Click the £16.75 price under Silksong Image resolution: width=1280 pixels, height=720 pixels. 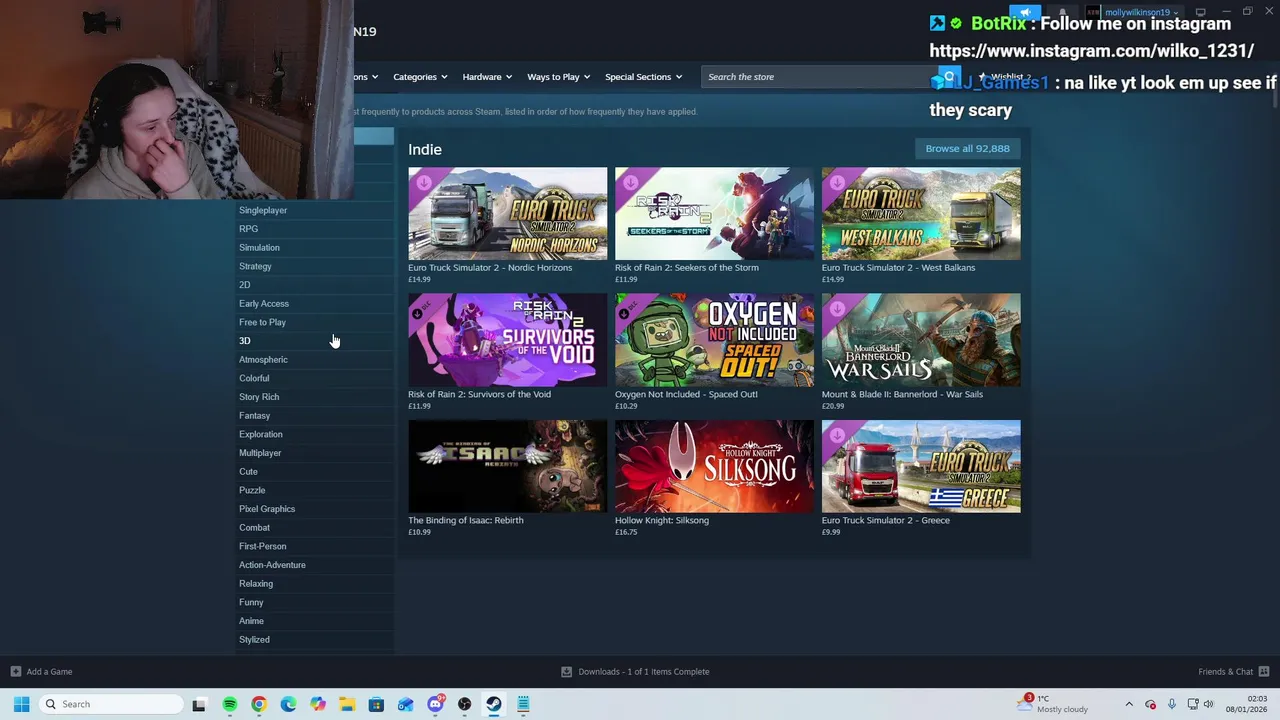626,532
